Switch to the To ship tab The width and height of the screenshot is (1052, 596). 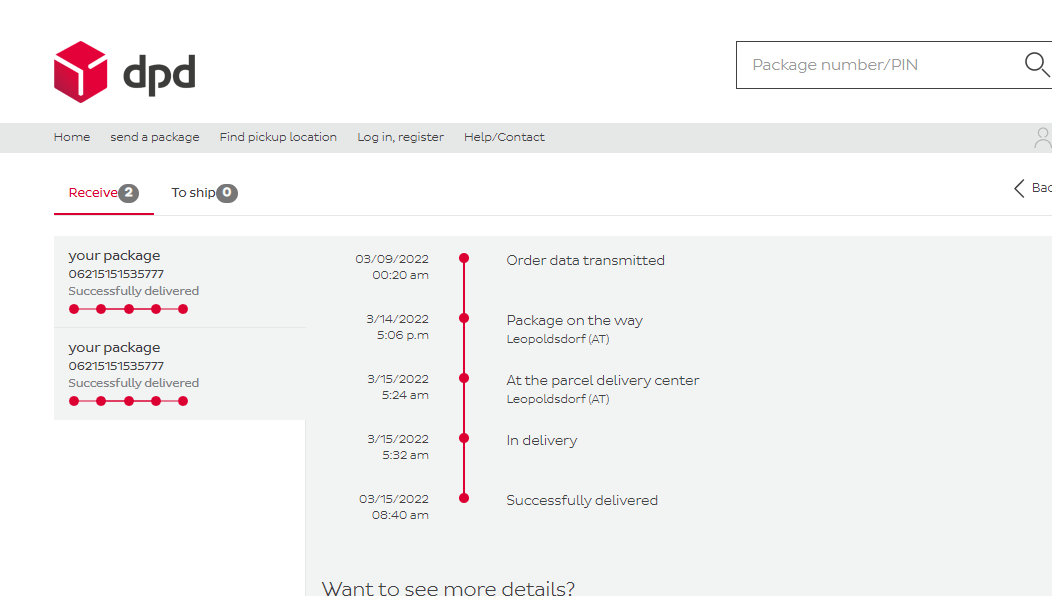(x=193, y=193)
